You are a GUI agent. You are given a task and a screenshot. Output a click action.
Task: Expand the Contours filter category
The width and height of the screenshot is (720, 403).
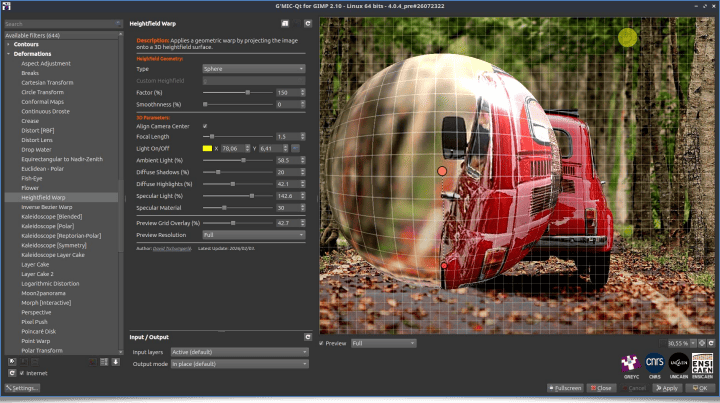point(9,45)
